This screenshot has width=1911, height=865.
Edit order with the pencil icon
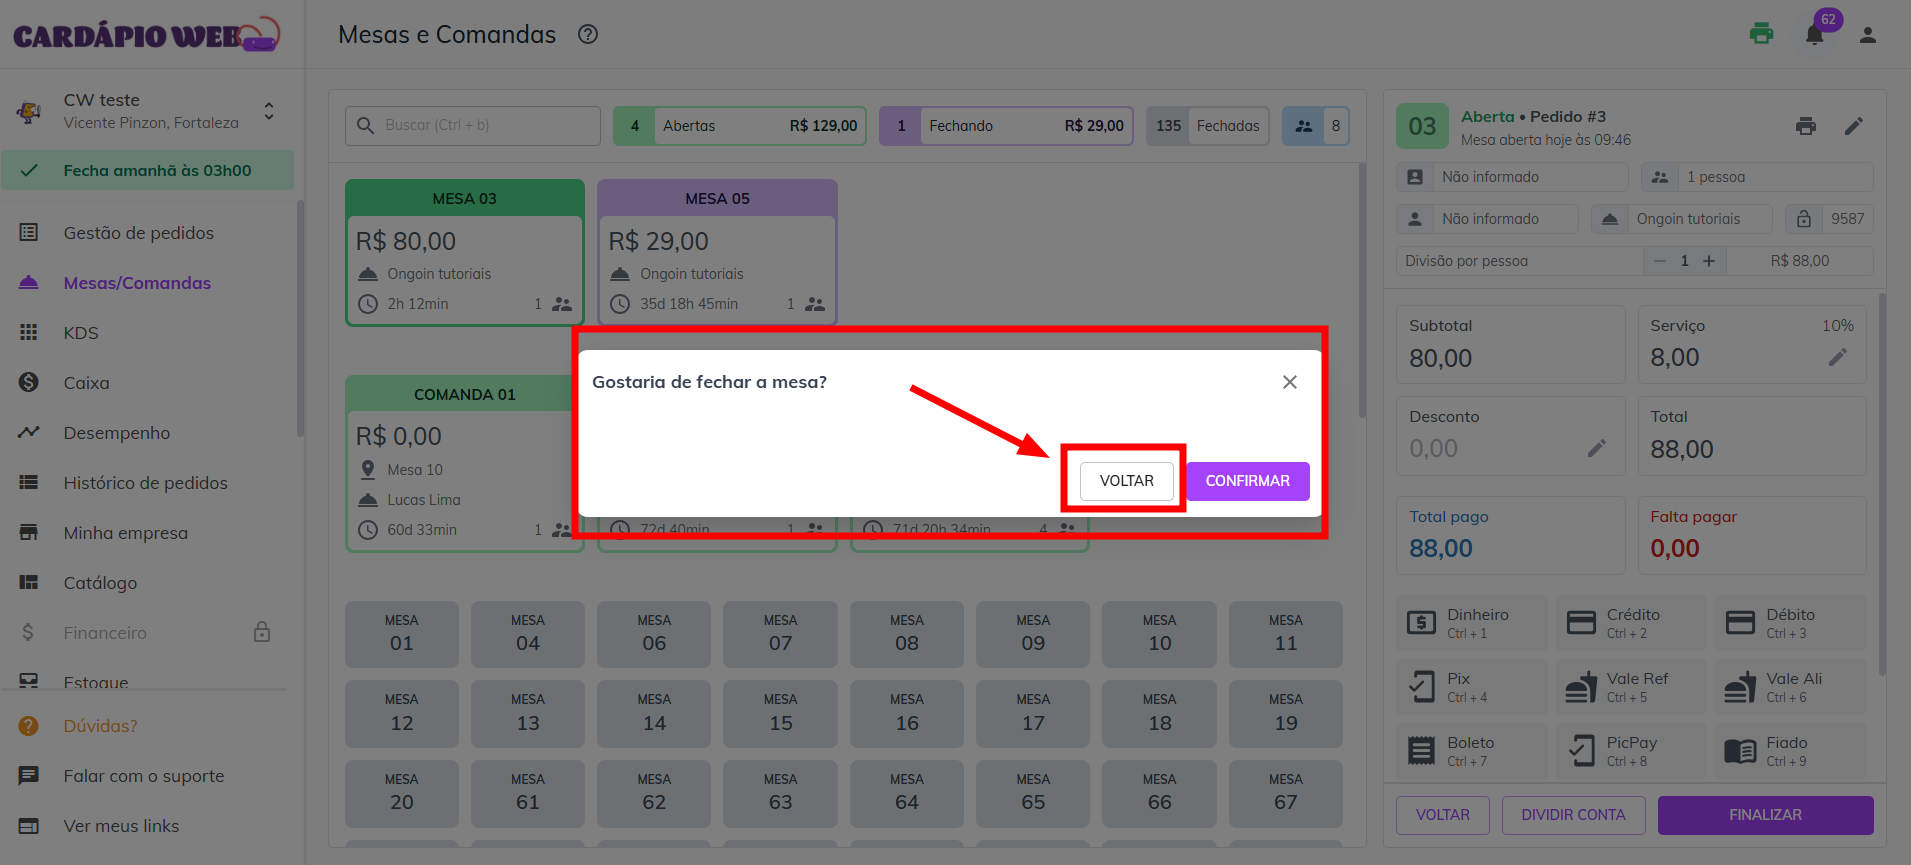coord(1853,126)
